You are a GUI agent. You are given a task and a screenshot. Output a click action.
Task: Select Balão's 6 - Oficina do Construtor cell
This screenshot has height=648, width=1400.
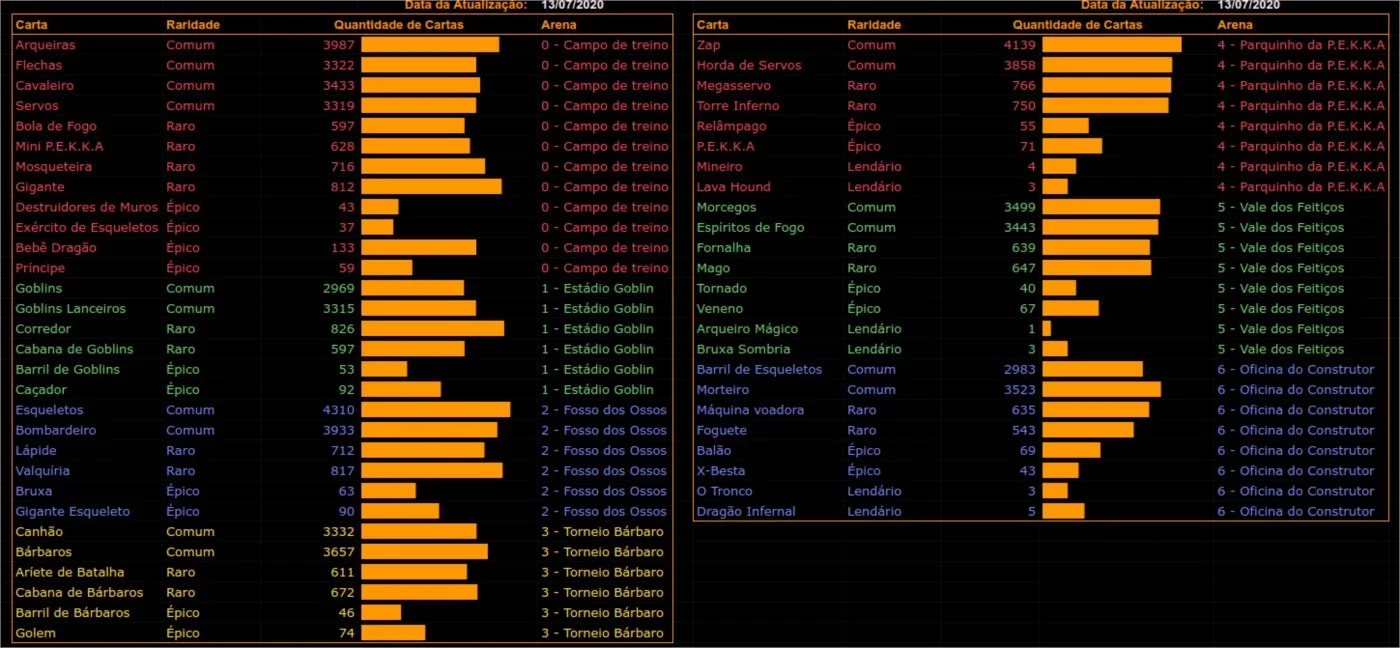point(1296,450)
